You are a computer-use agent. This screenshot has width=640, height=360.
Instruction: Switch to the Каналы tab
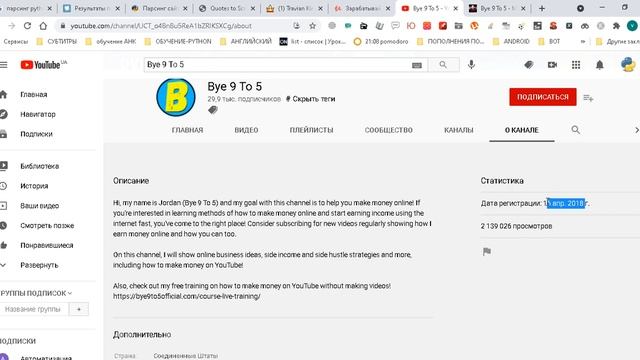coord(458,130)
